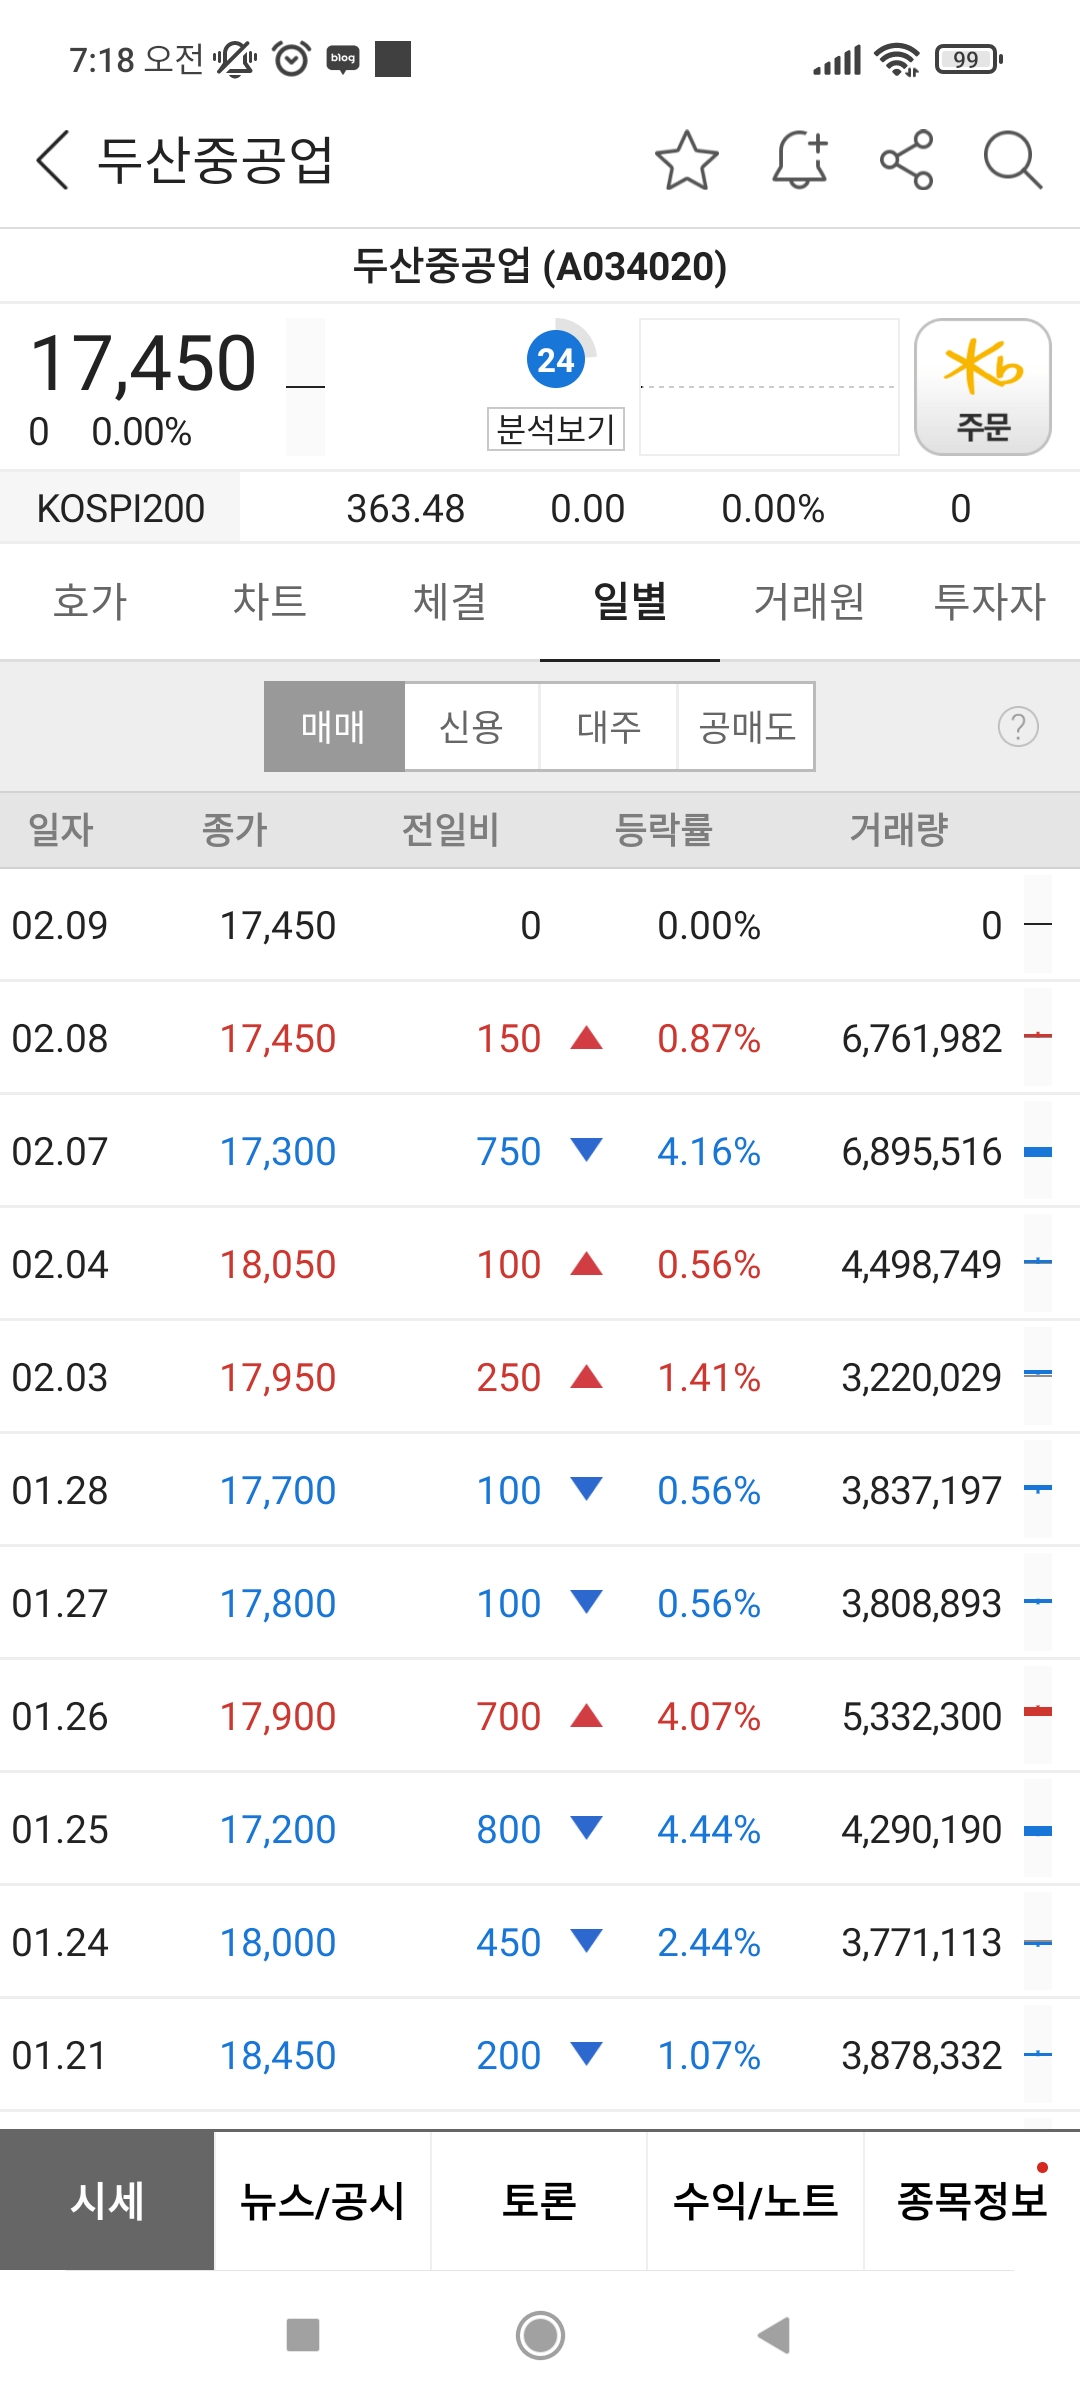This screenshot has width=1080, height=2400.
Task: Switch to the 투자자 tab
Action: pyautogui.click(x=990, y=602)
